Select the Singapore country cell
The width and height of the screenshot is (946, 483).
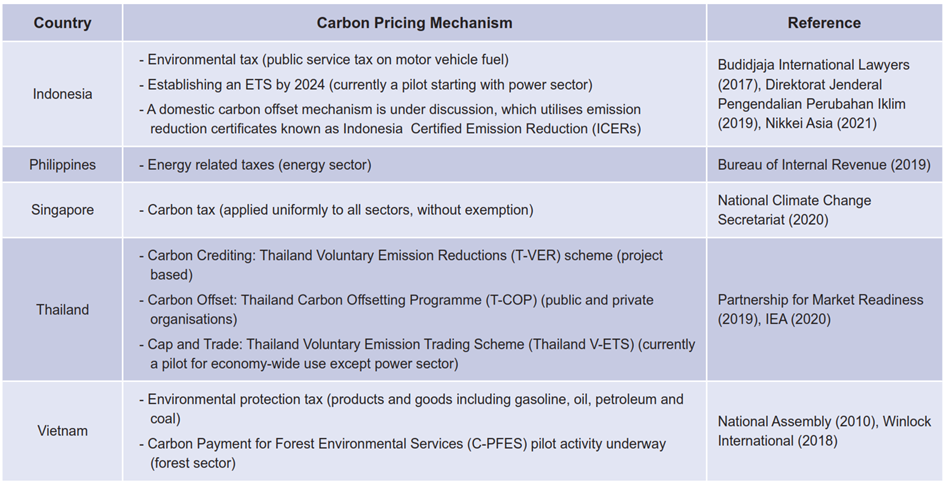click(x=62, y=210)
